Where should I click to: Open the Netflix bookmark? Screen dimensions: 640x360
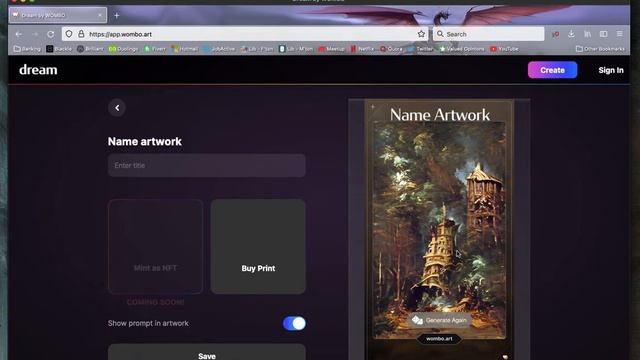(x=362, y=49)
